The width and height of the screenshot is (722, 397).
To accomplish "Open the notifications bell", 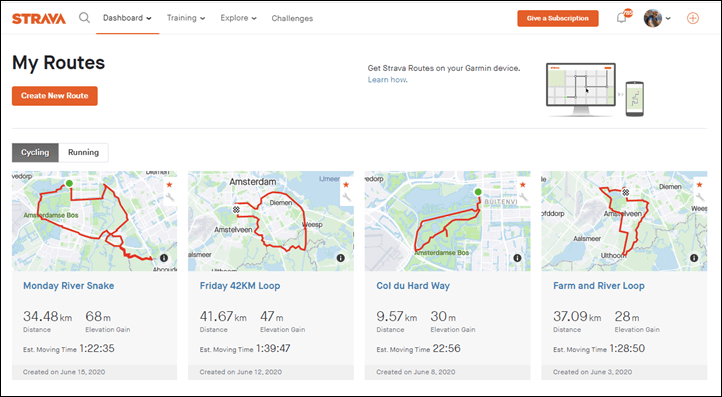I will [621, 18].
